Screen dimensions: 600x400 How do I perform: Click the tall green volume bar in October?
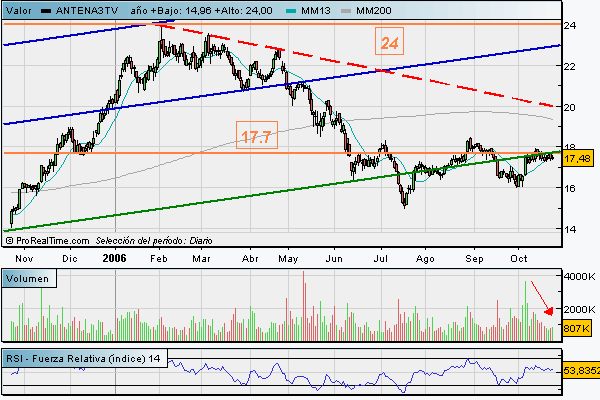[525, 311]
